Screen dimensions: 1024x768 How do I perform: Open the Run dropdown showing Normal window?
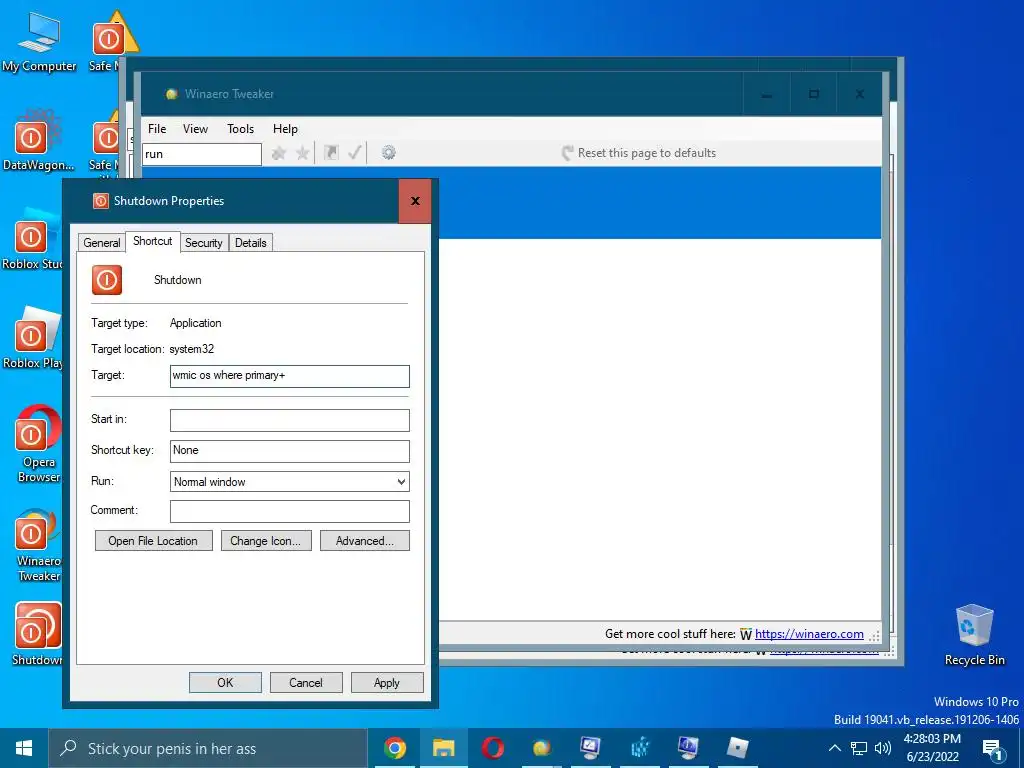click(x=289, y=482)
